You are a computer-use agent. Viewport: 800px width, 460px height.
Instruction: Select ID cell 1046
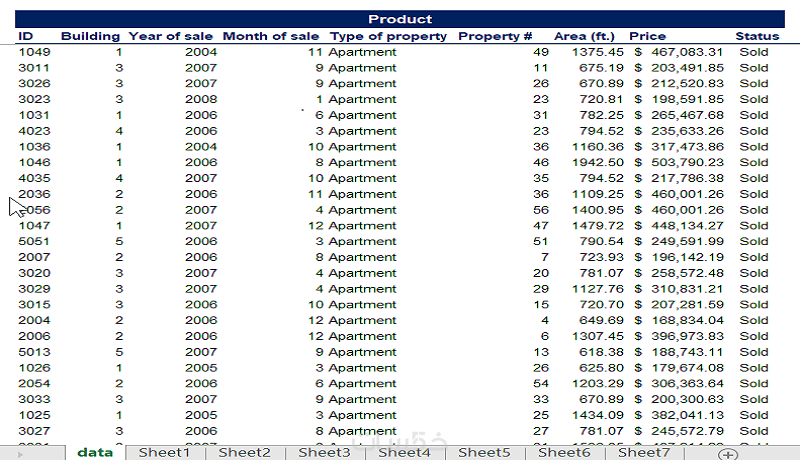[x=34, y=162]
